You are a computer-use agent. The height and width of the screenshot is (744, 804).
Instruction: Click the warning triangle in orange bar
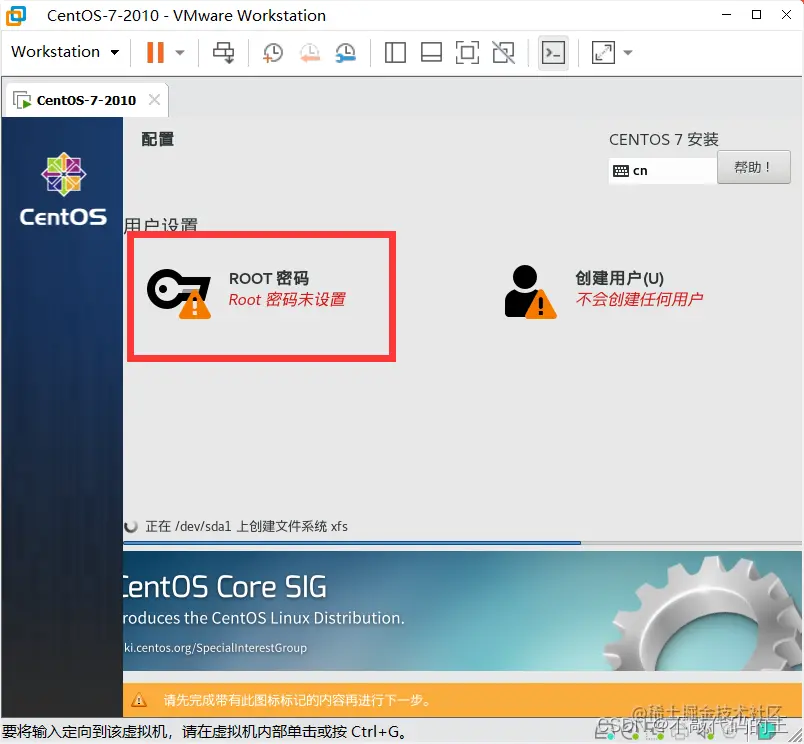[x=139, y=699]
